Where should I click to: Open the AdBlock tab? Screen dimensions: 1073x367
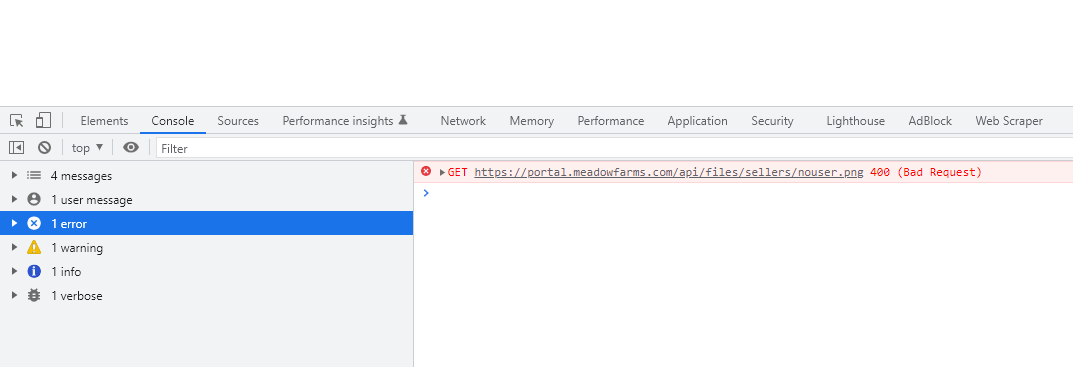click(x=930, y=121)
